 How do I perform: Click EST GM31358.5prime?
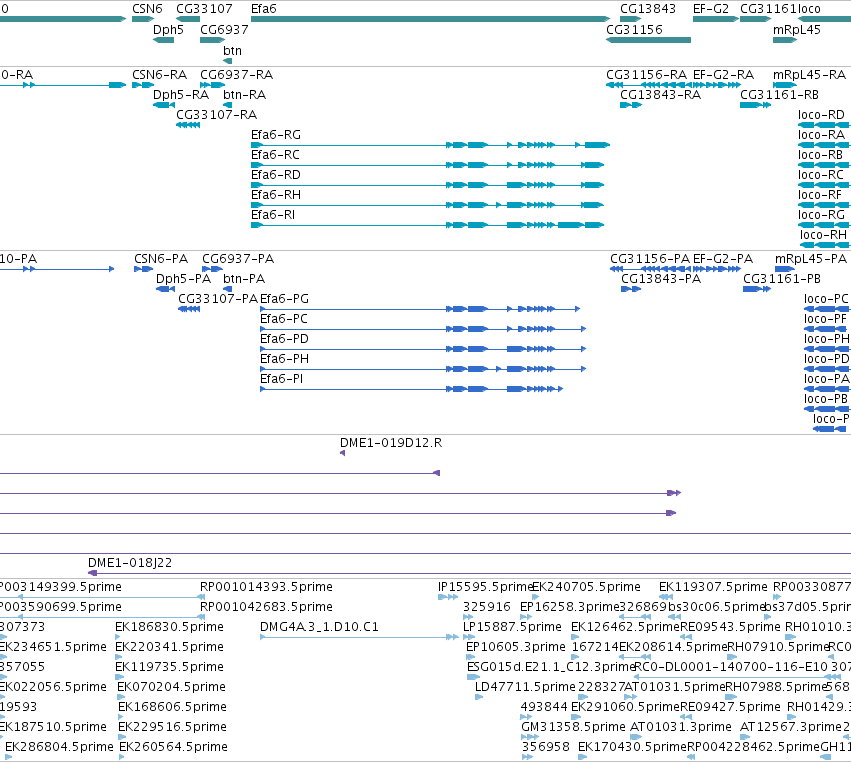pyautogui.click(x=573, y=727)
